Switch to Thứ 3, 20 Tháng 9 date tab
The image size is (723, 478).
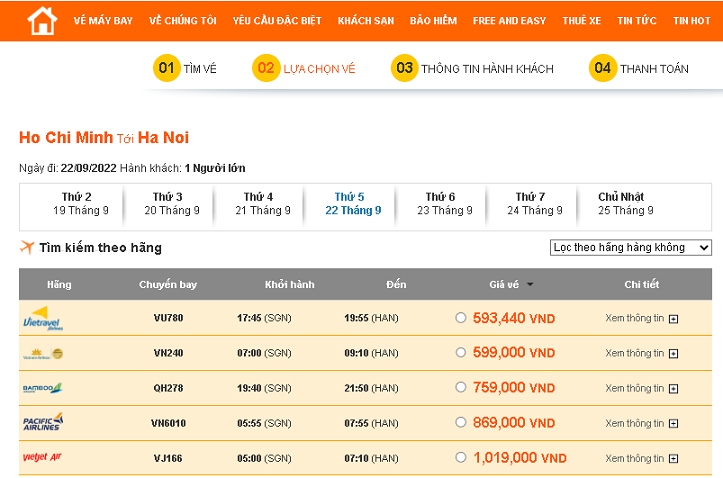pyautogui.click(x=168, y=204)
